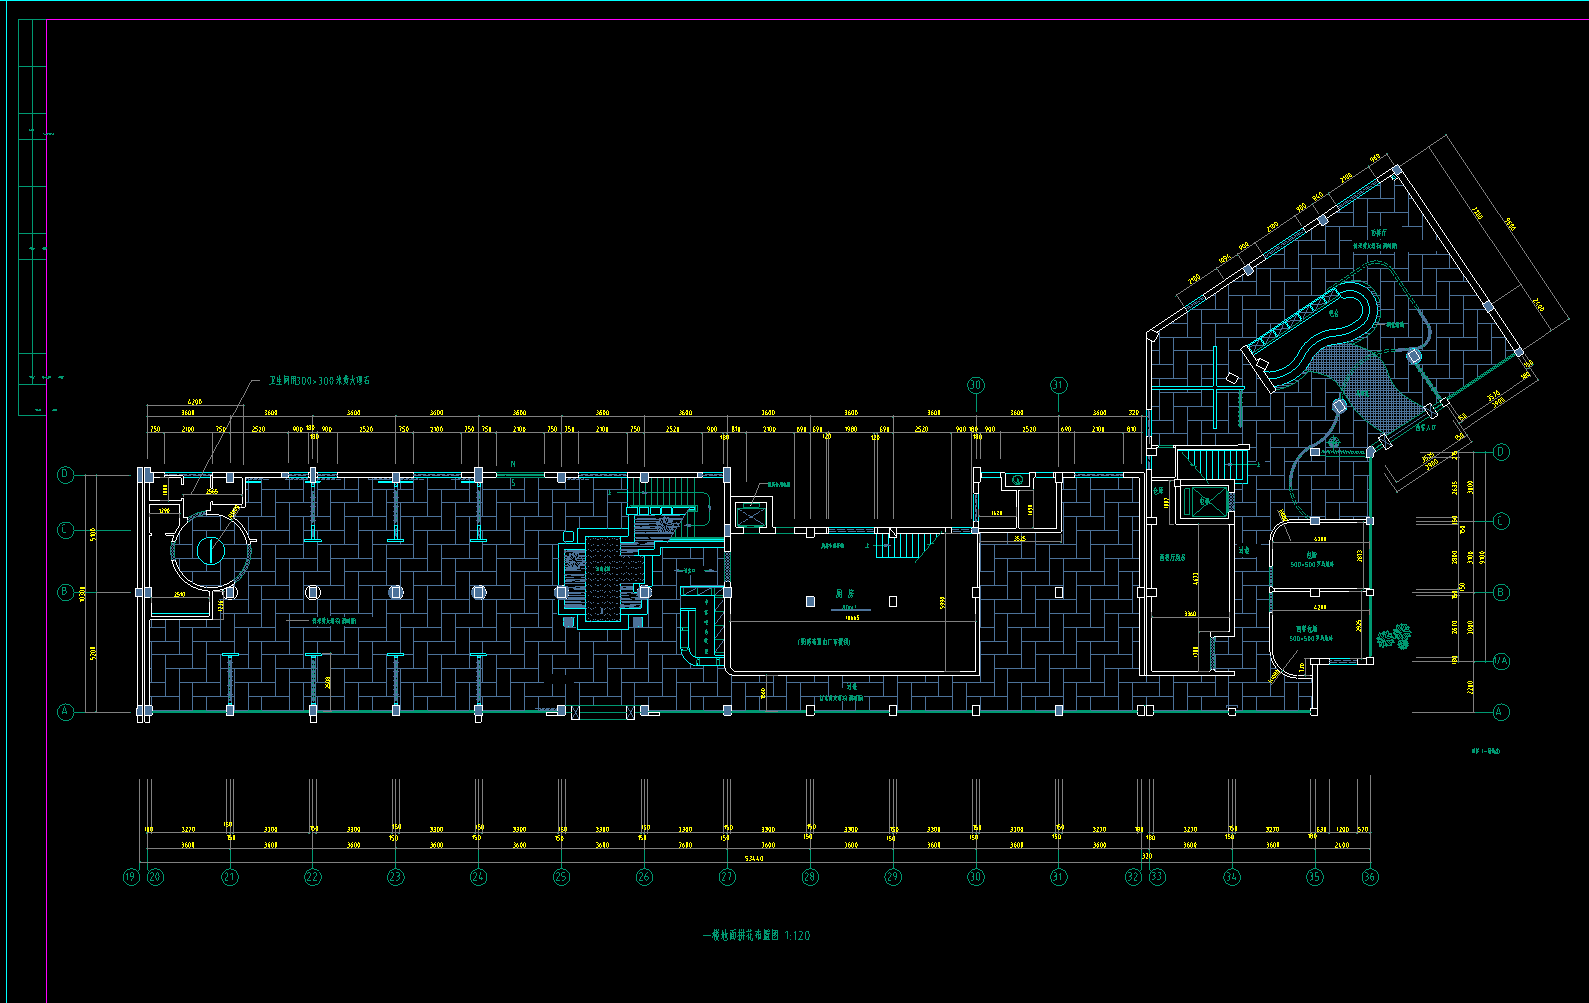Click the kitchen room label 厨房
The image size is (1589, 1003).
[x=845, y=593]
